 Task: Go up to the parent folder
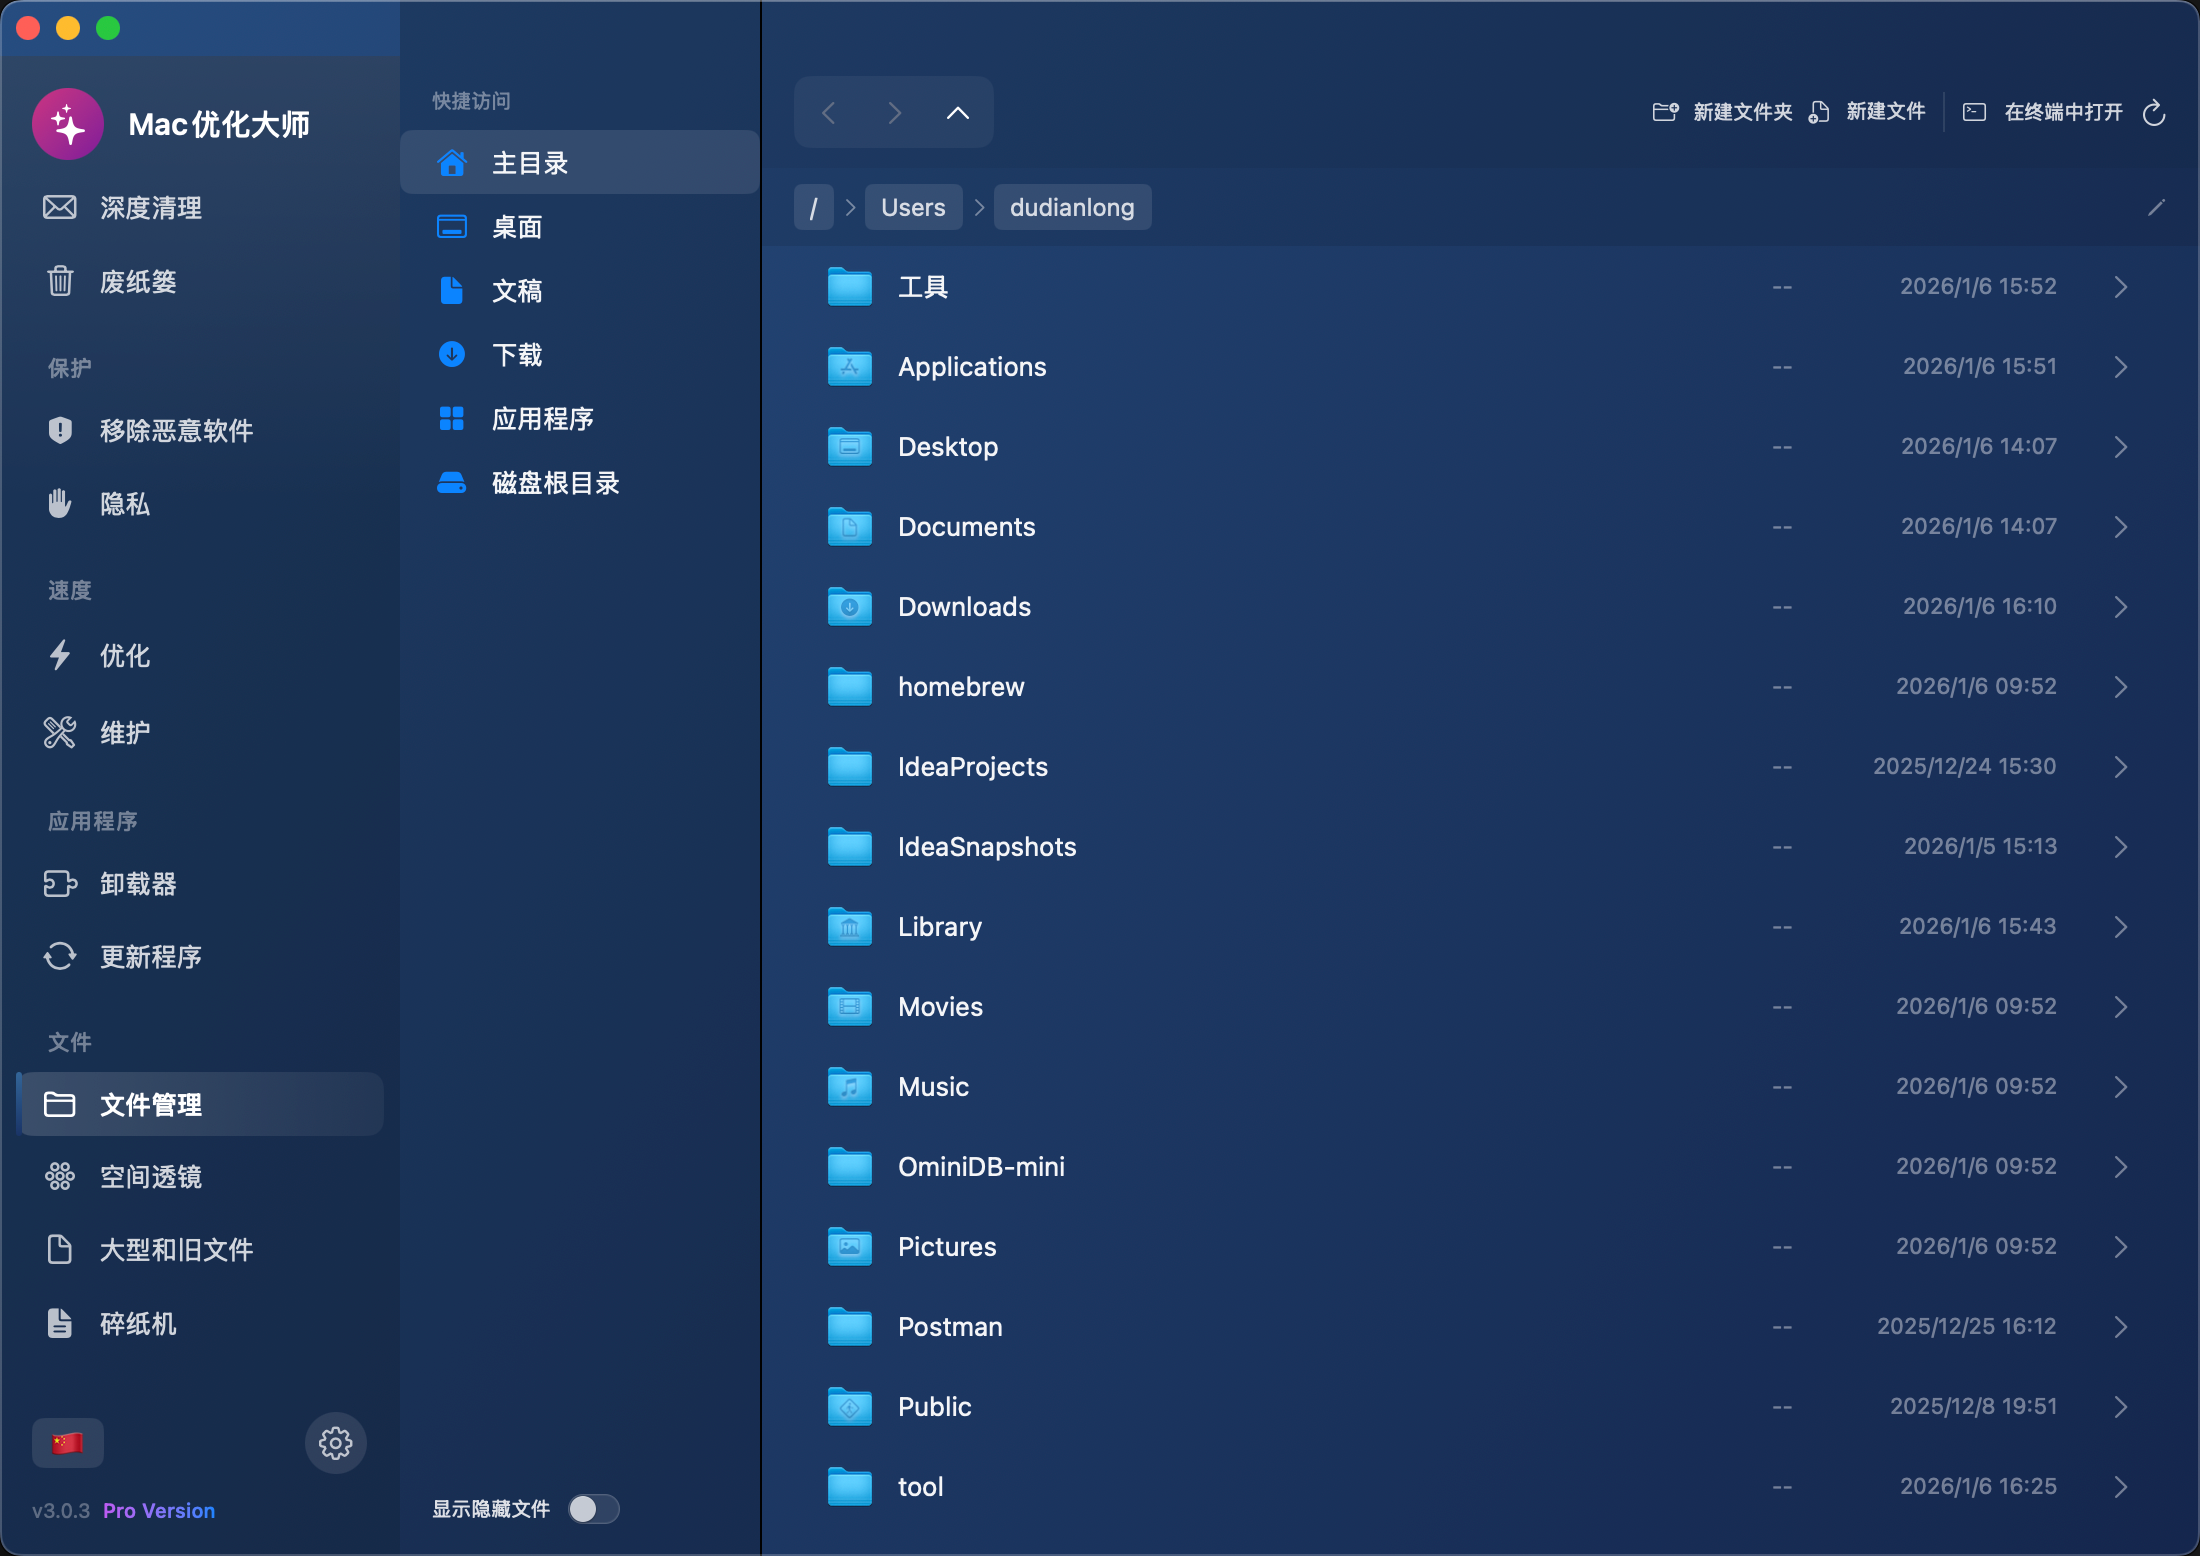(x=957, y=113)
